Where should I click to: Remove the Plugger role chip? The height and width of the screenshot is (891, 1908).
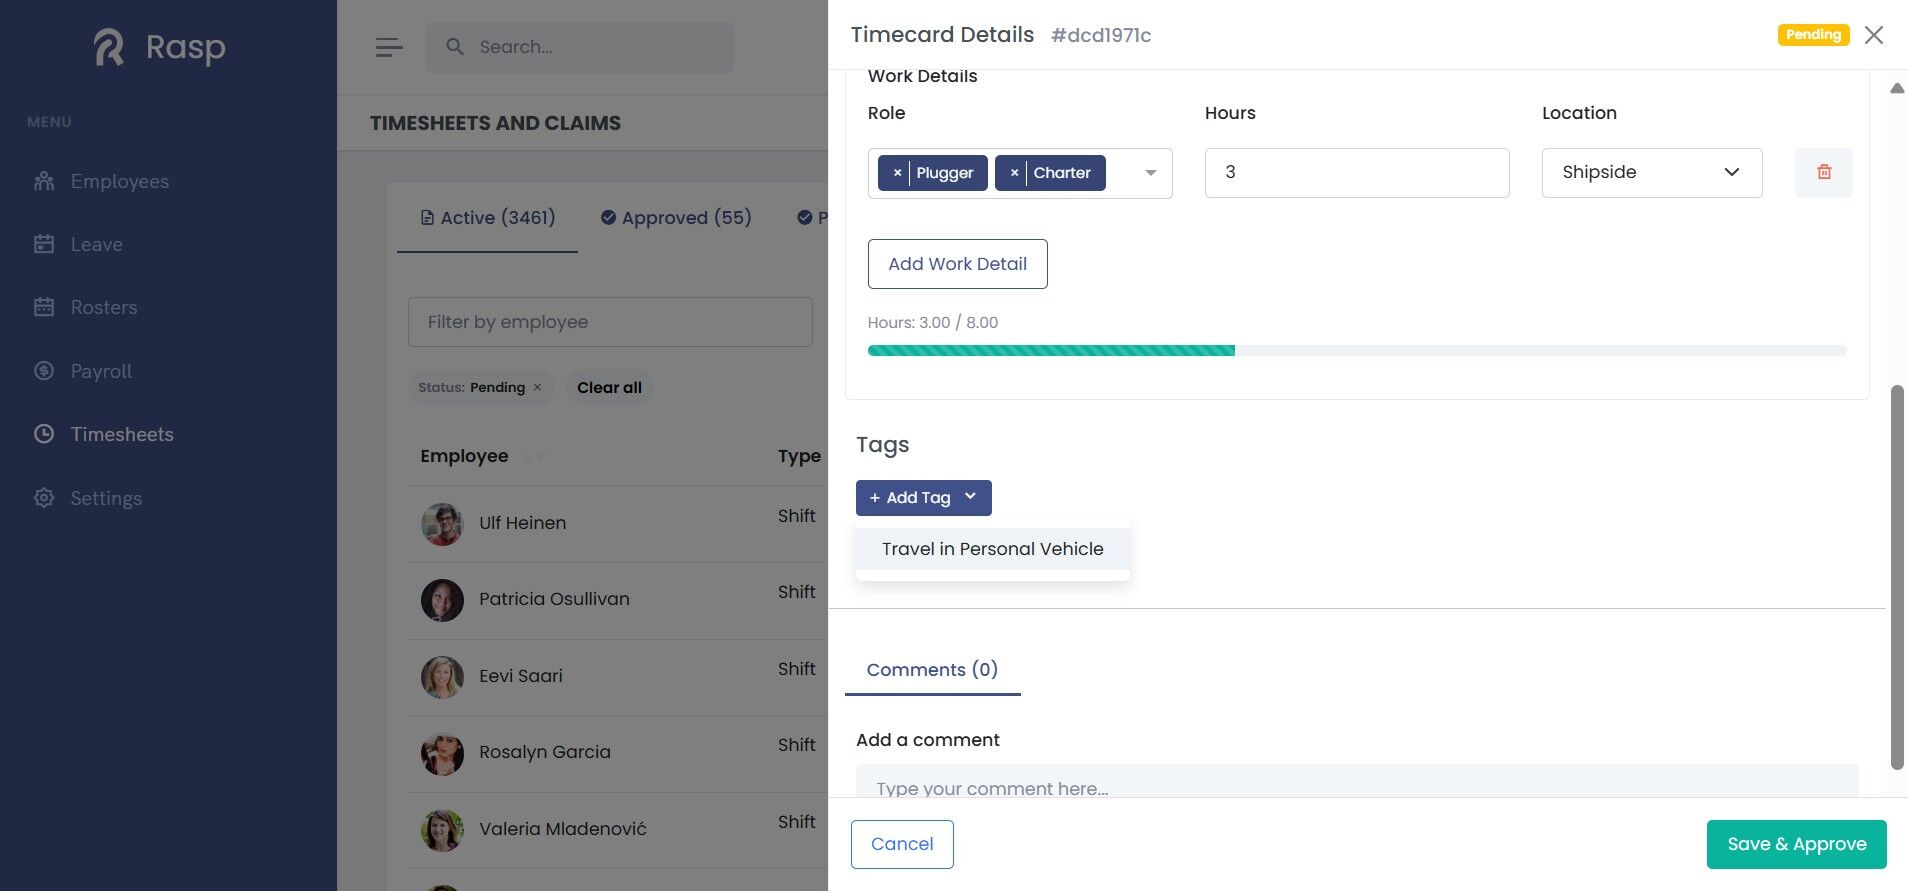[x=897, y=173]
